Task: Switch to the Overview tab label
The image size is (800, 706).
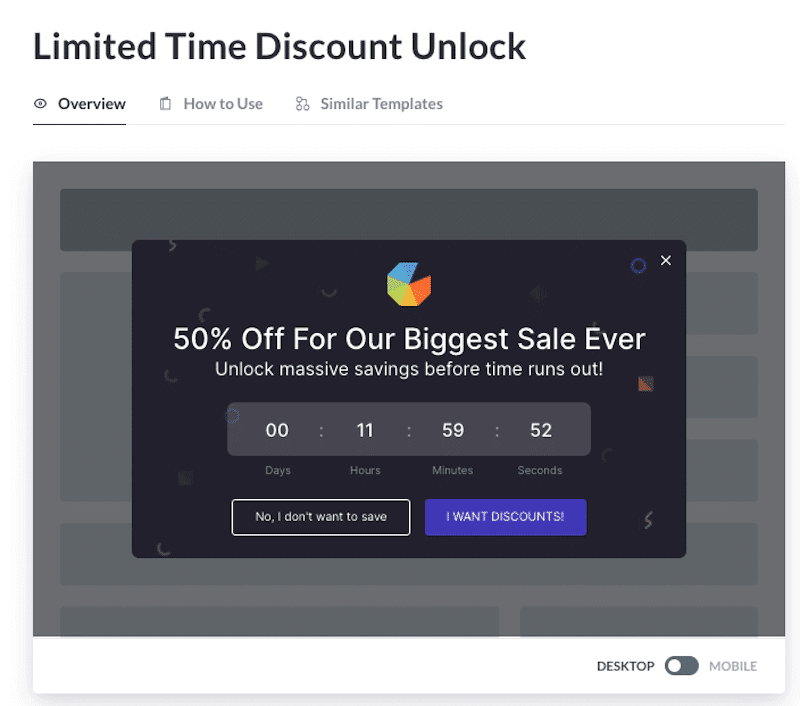Action: coord(92,104)
